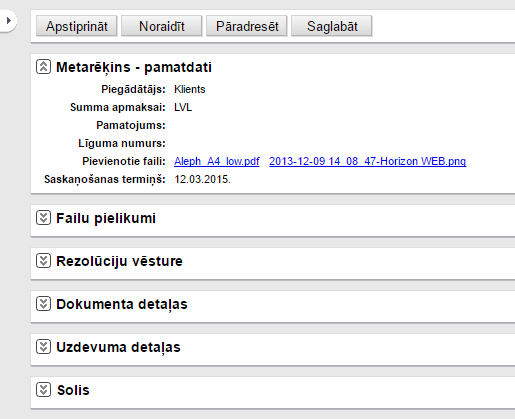
Task: Expand the Failu pielikumi section icon
Action: 43,218
